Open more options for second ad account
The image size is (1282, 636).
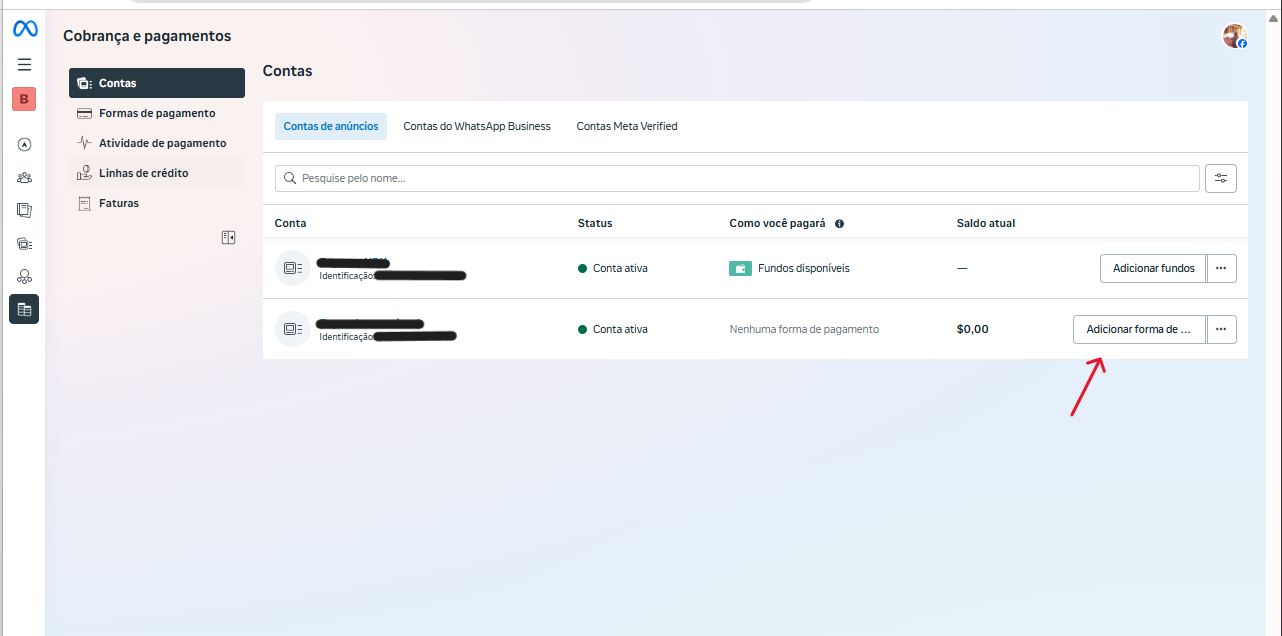tap(1221, 329)
